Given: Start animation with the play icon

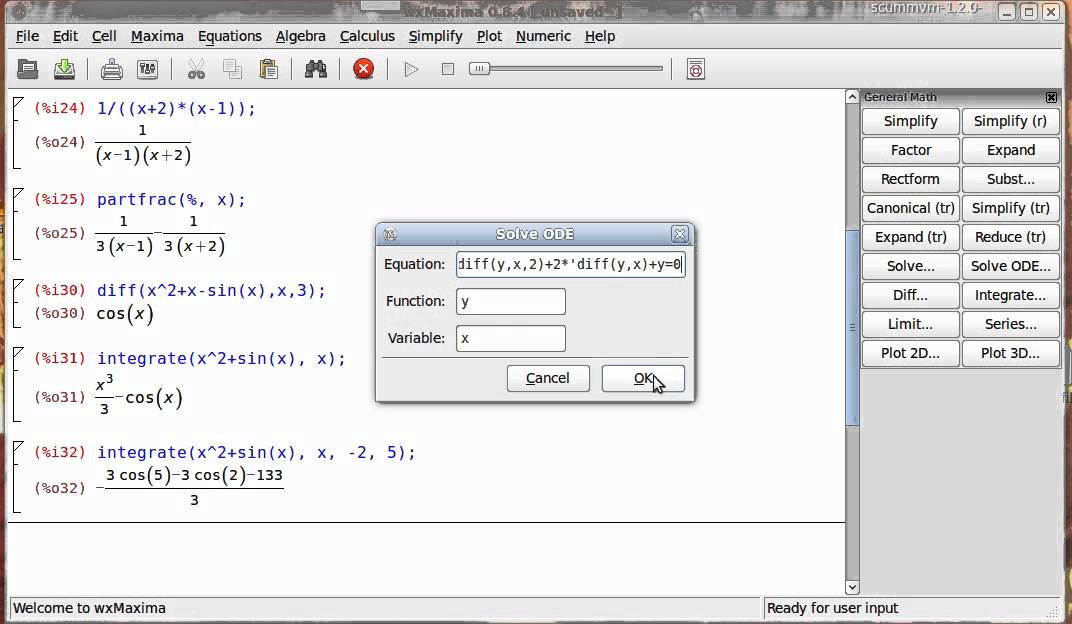Looking at the screenshot, I should 411,69.
